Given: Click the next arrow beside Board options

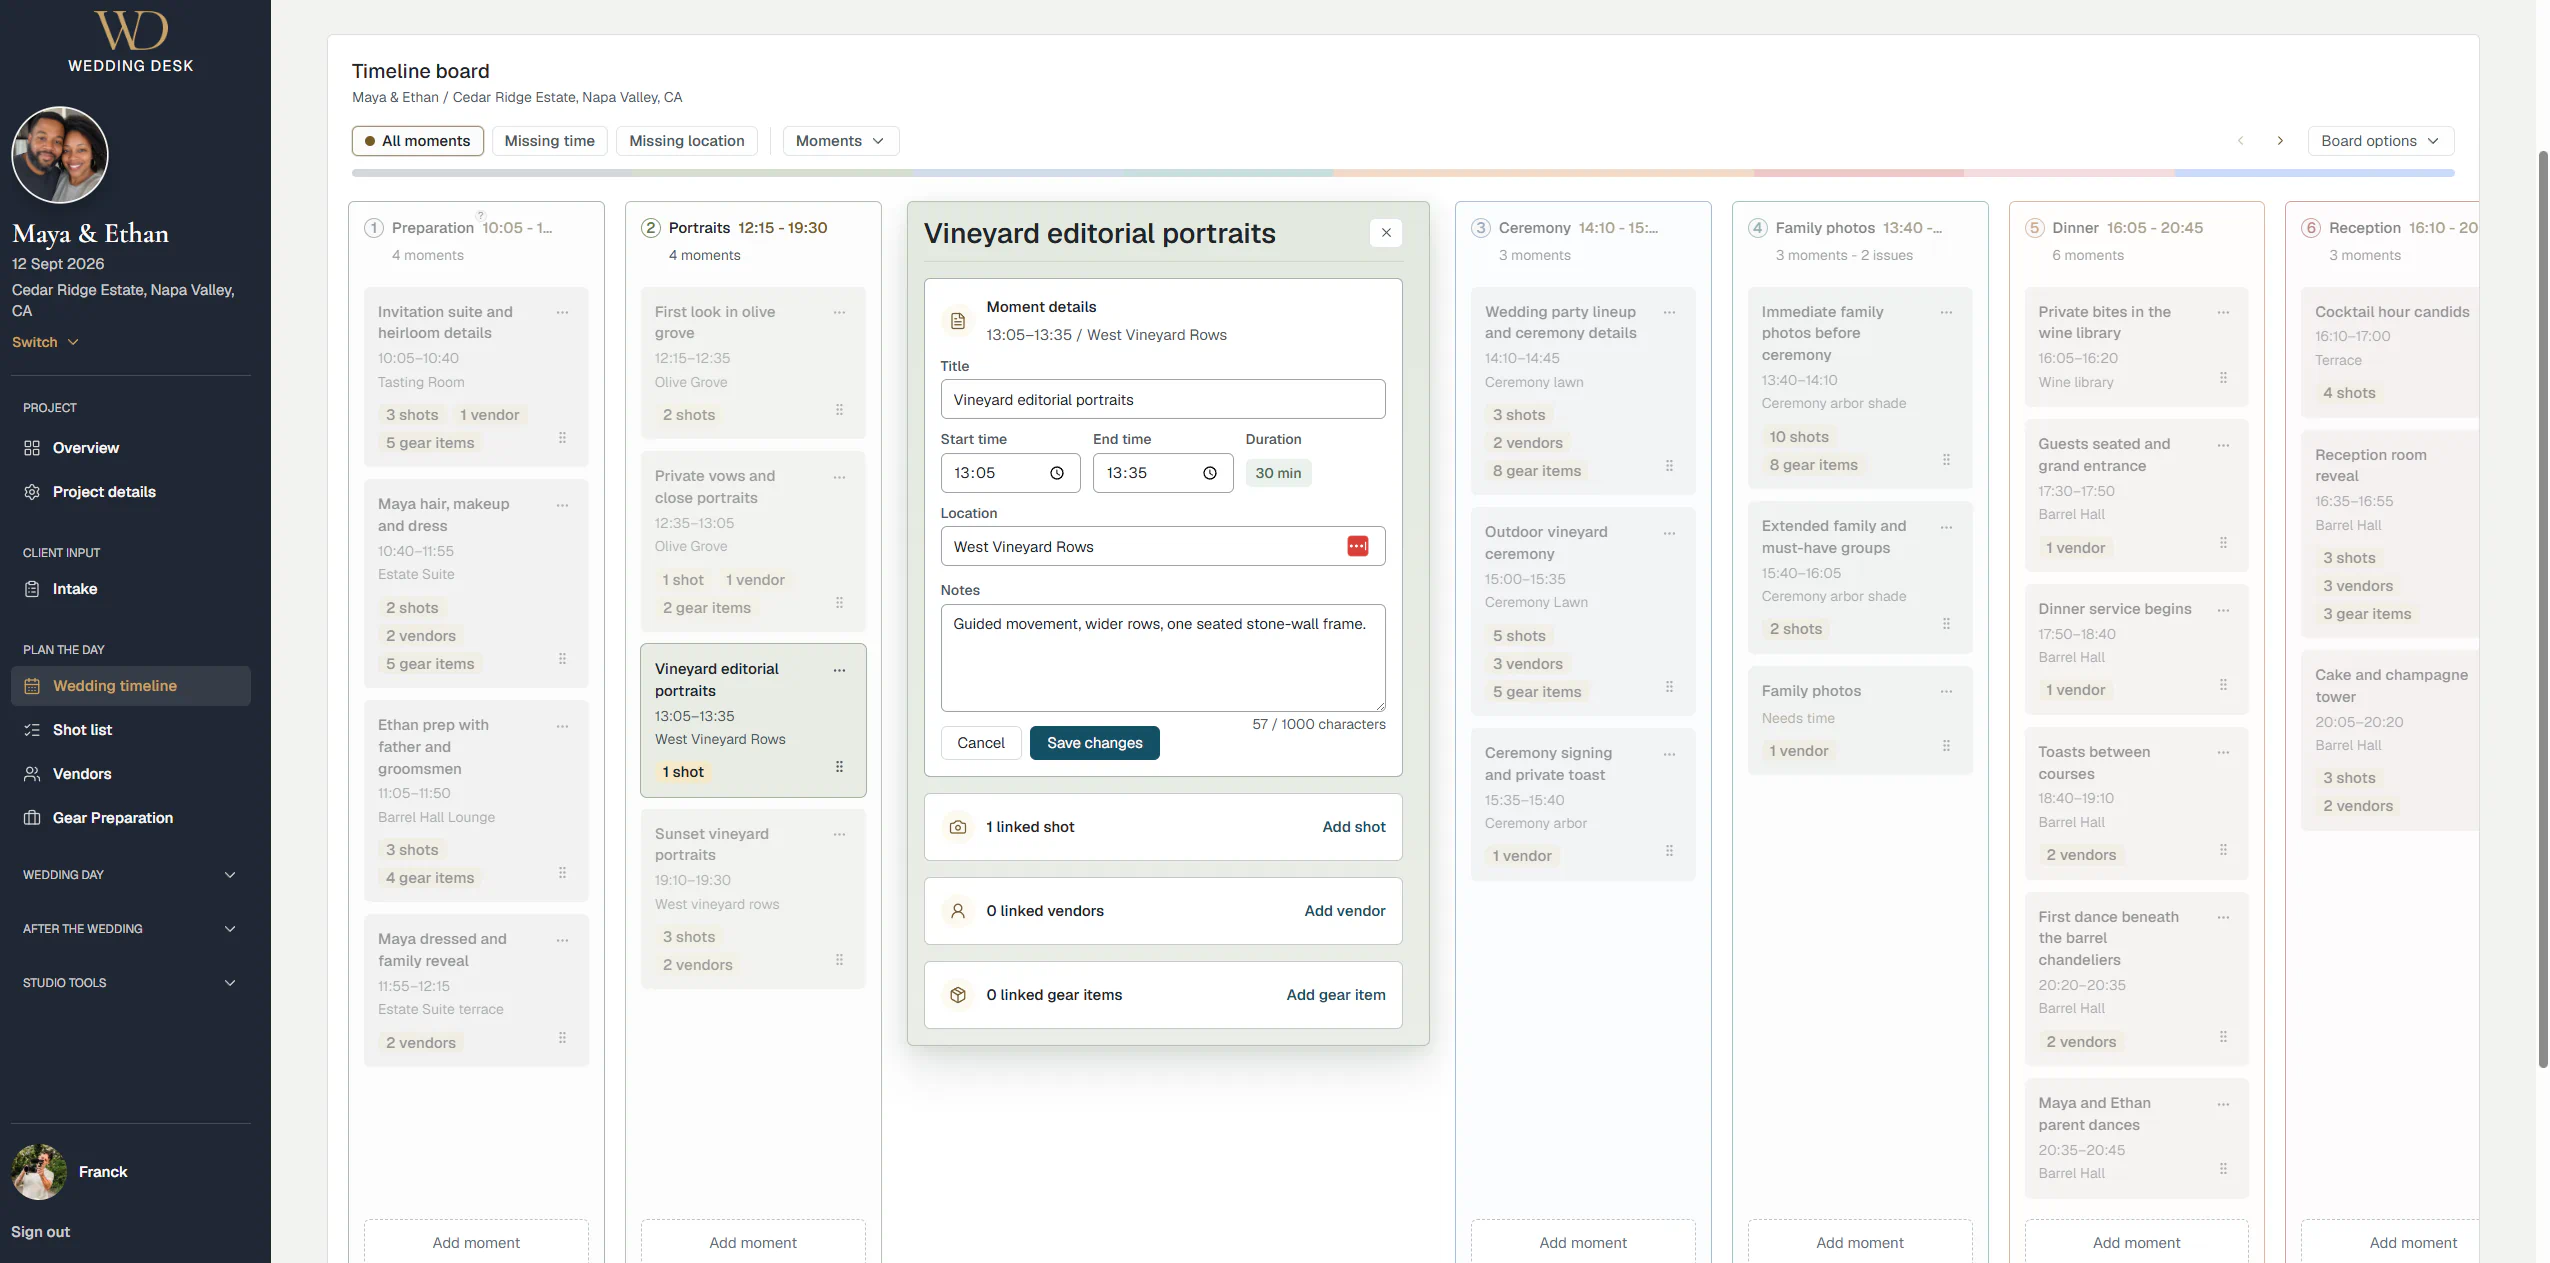Looking at the screenshot, I should coord(2280,141).
